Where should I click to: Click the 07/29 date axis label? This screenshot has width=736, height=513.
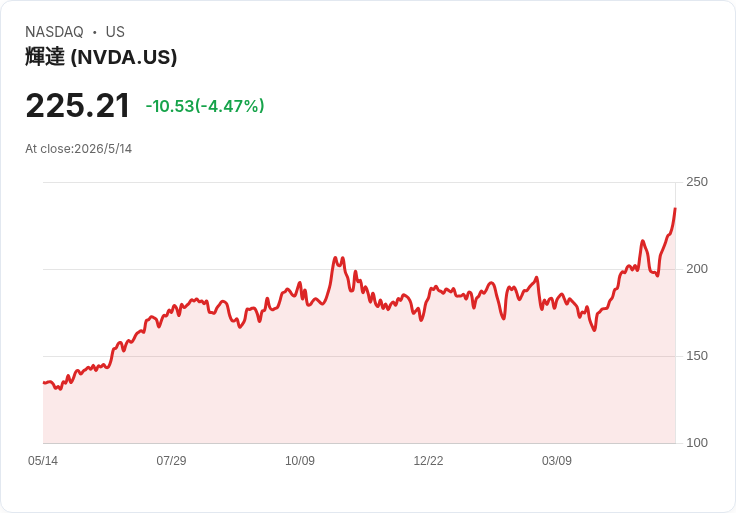171,460
